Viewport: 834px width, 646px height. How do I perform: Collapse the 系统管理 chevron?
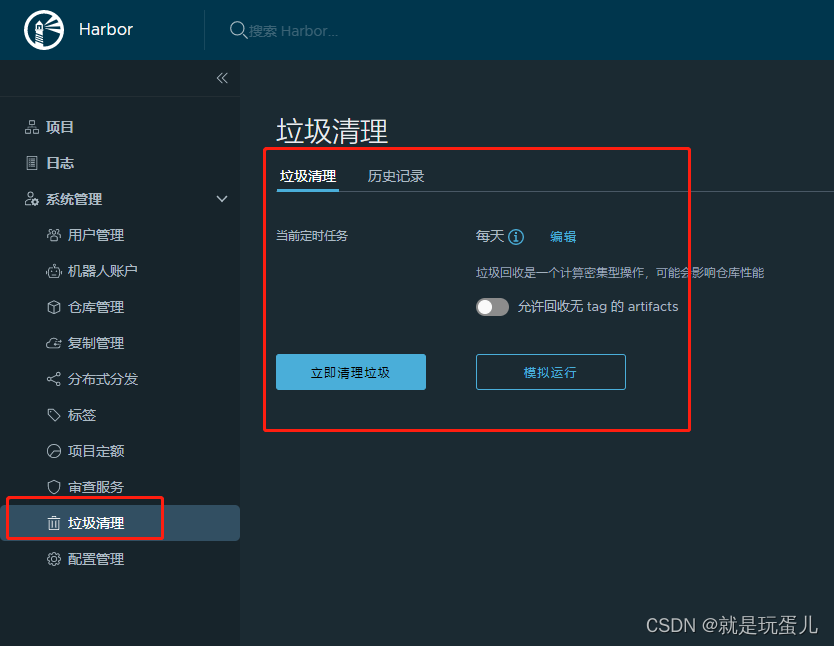[222, 199]
